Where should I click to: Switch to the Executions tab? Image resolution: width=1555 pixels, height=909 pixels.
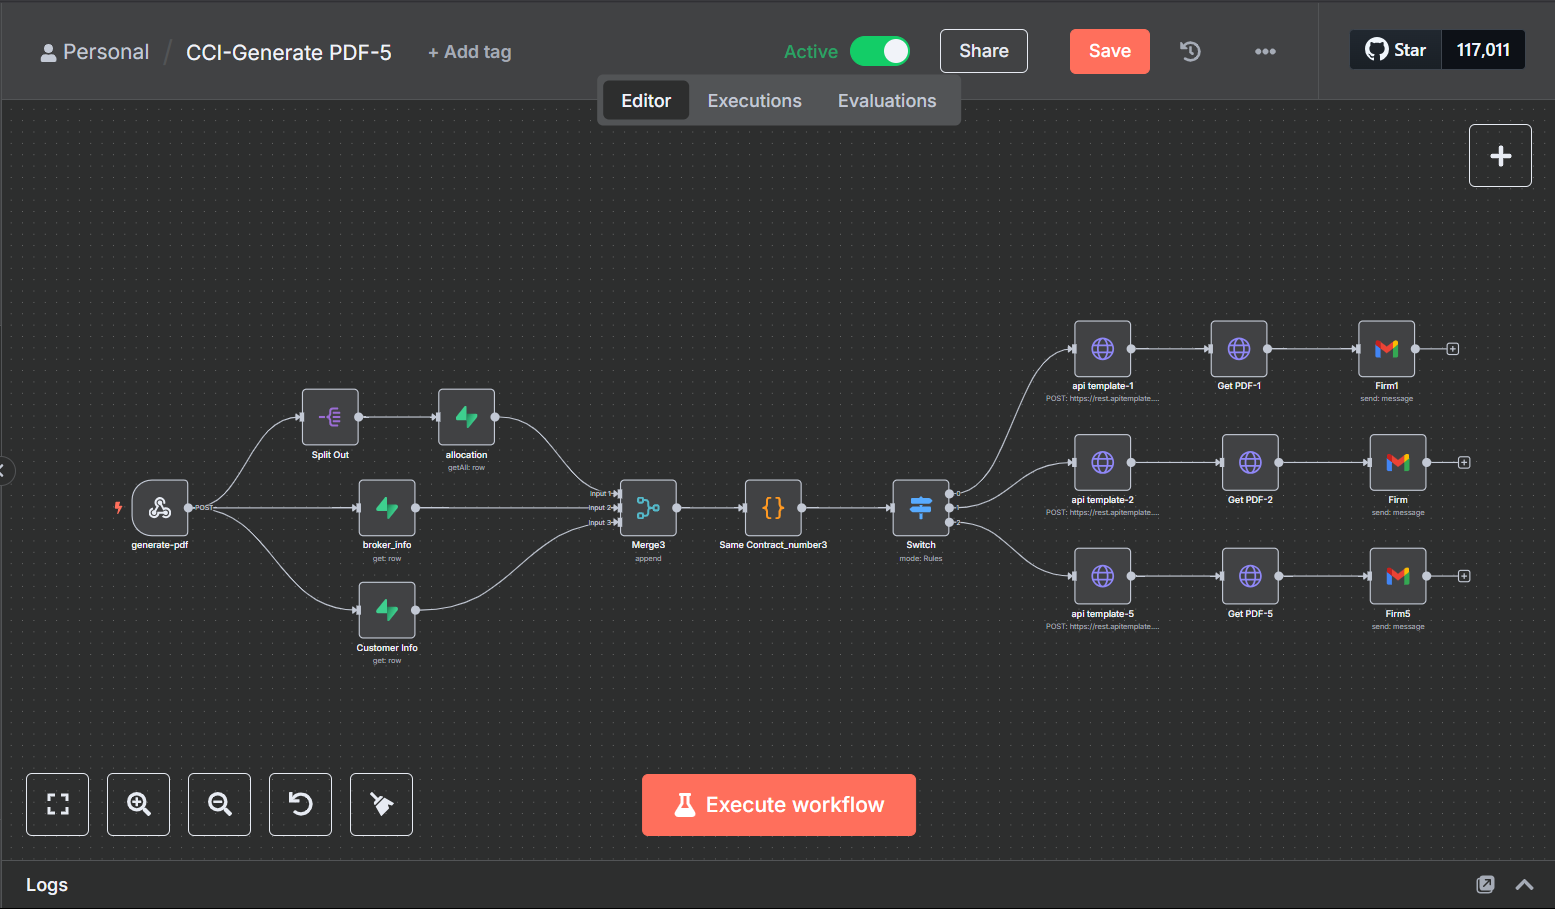coord(754,101)
